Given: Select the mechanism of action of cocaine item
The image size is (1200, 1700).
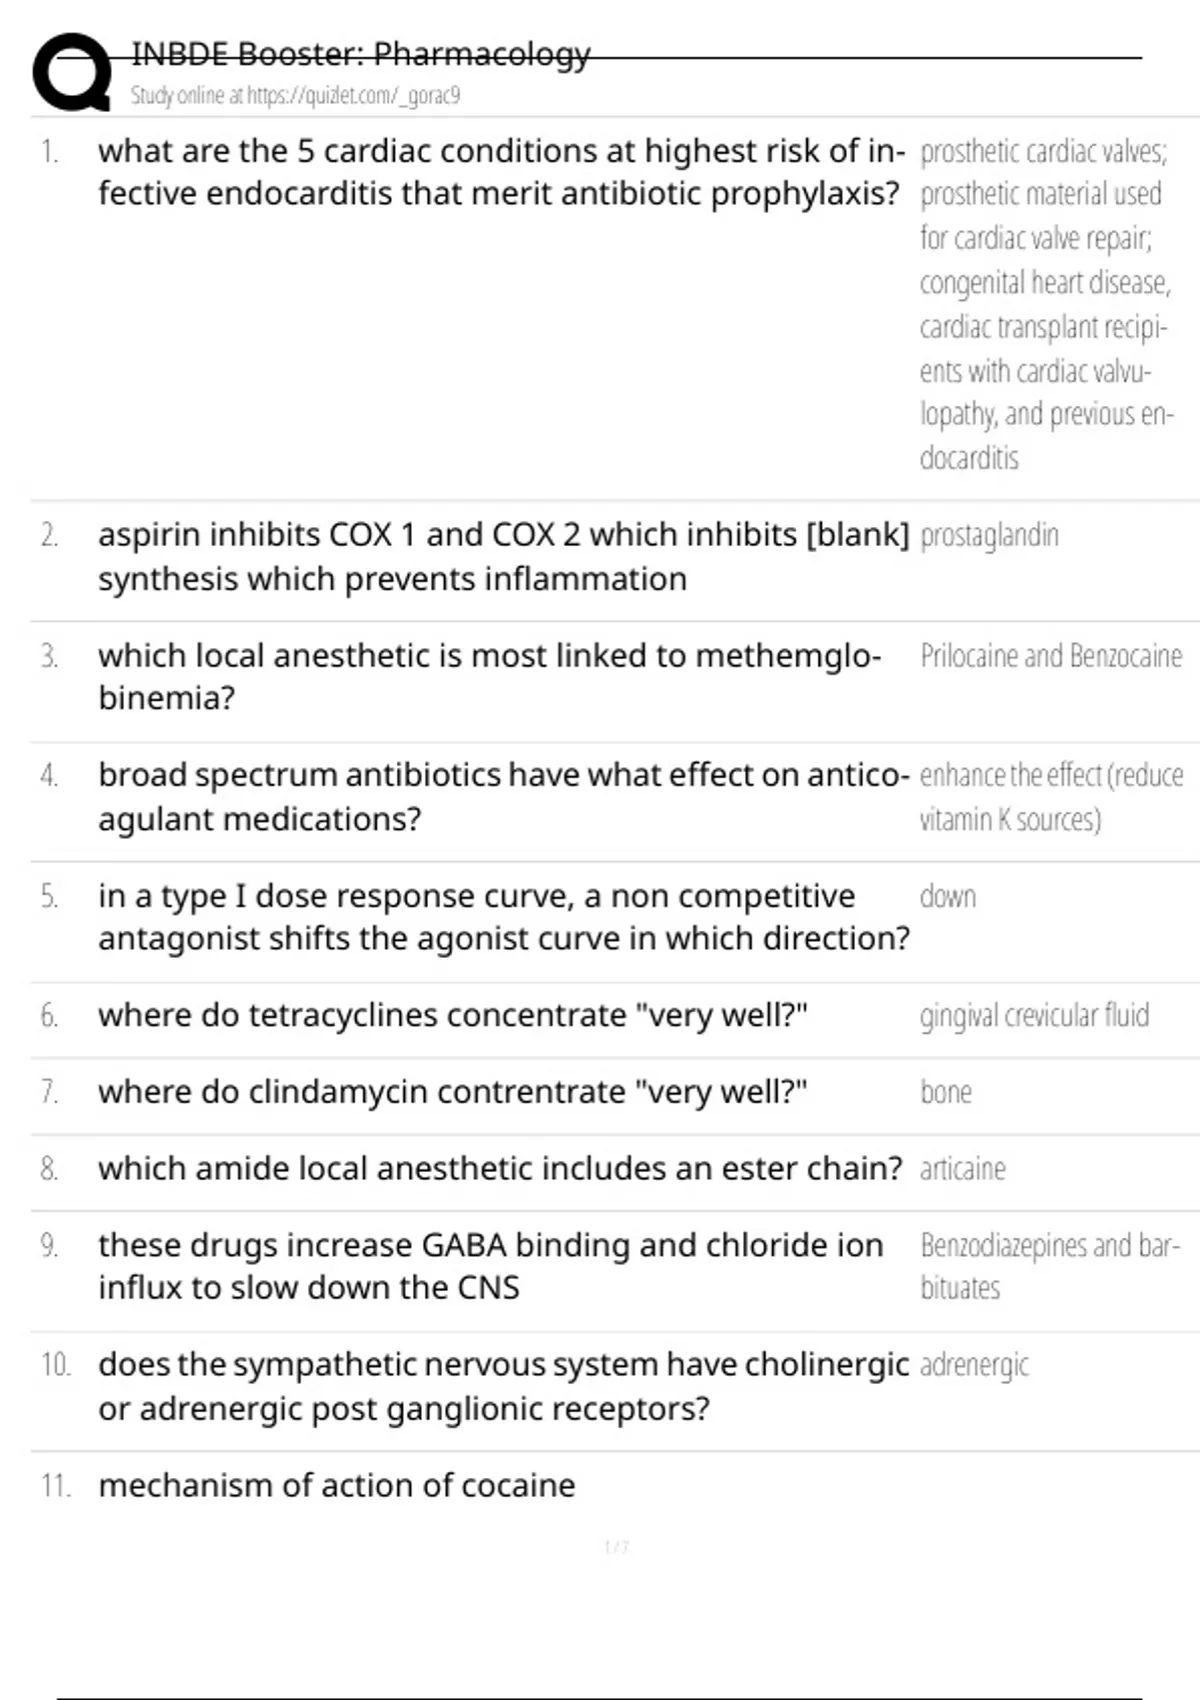Looking at the screenshot, I should tap(336, 1485).
